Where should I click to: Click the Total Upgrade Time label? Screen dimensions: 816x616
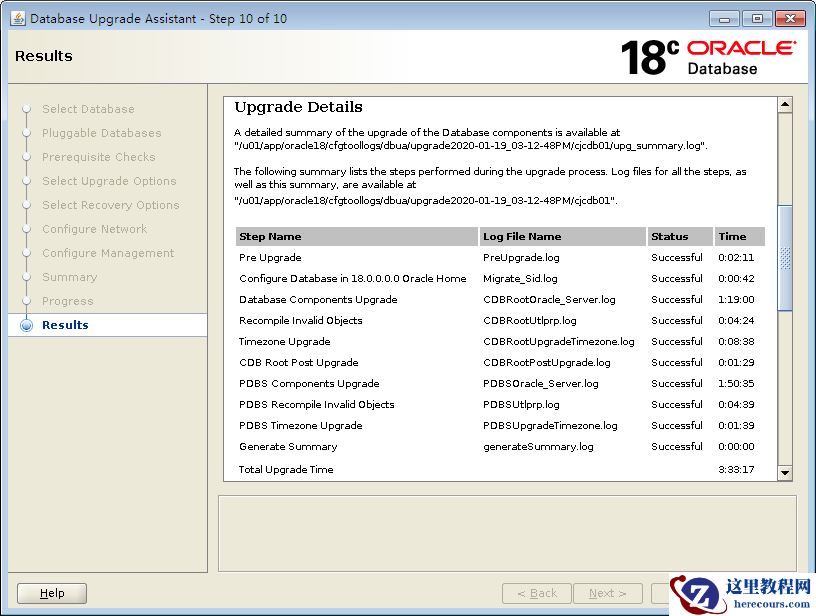pos(286,469)
